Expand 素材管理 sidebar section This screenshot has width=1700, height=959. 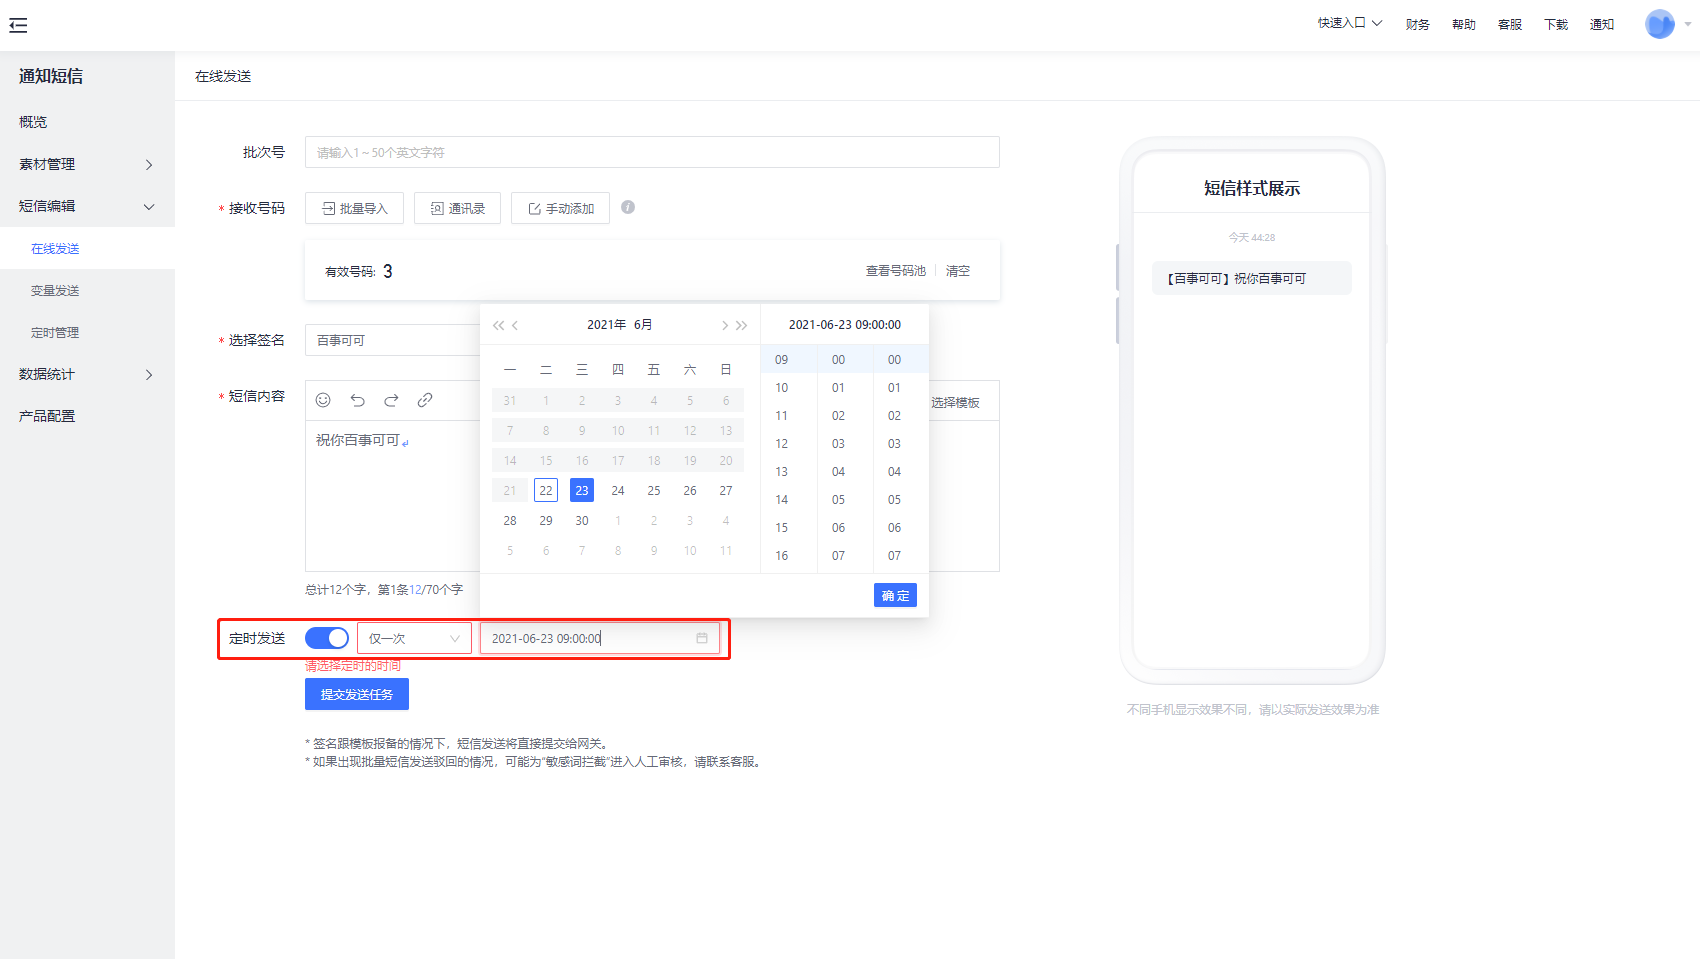point(87,164)
